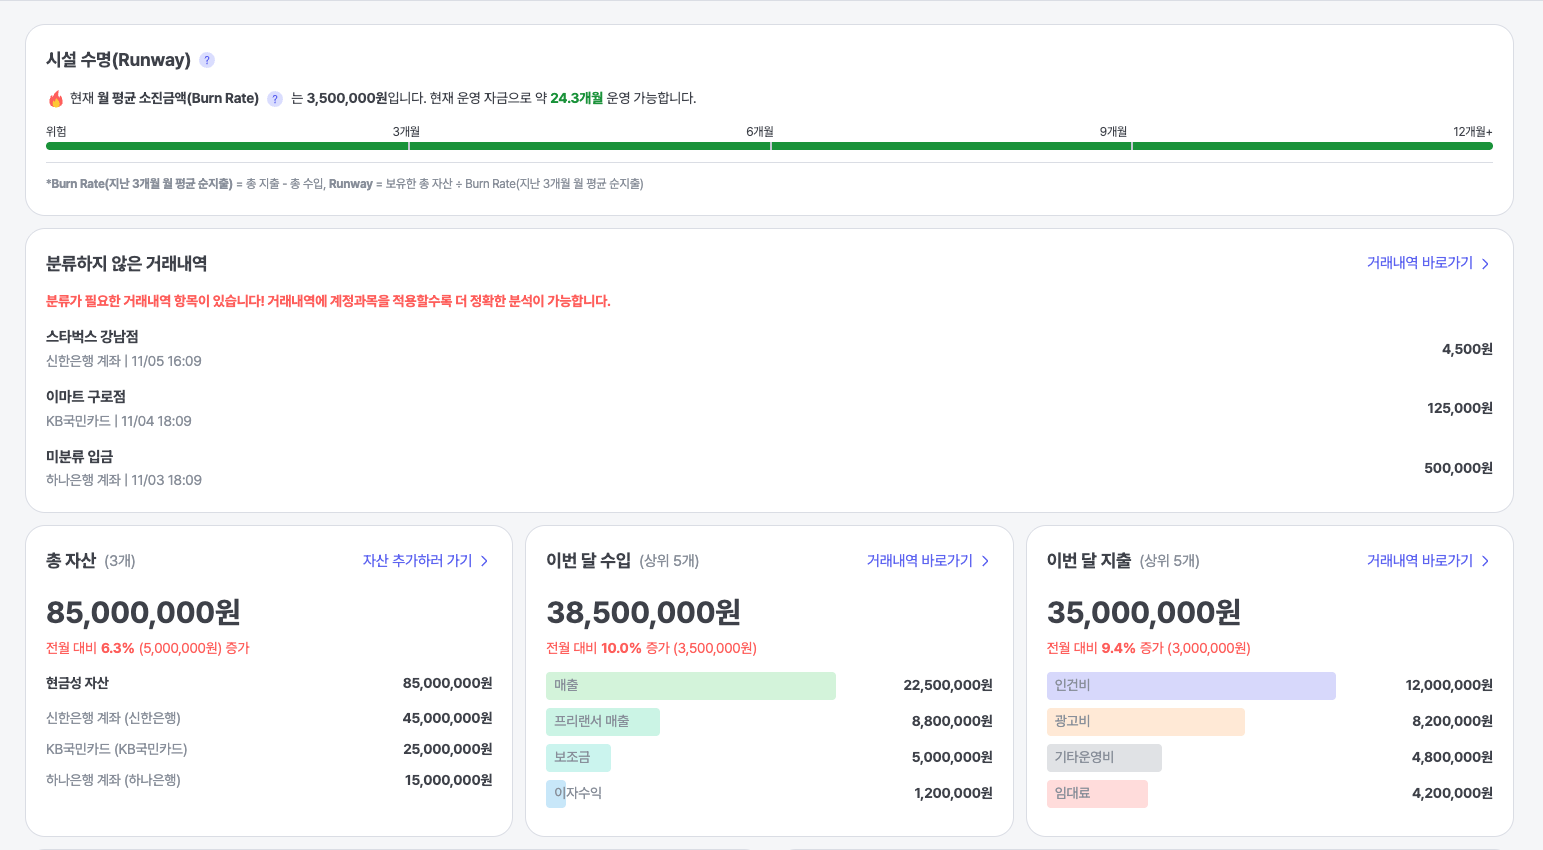Select the green 매출 category tag
The width and height of the screenshot is (1543, 850).
691,685
